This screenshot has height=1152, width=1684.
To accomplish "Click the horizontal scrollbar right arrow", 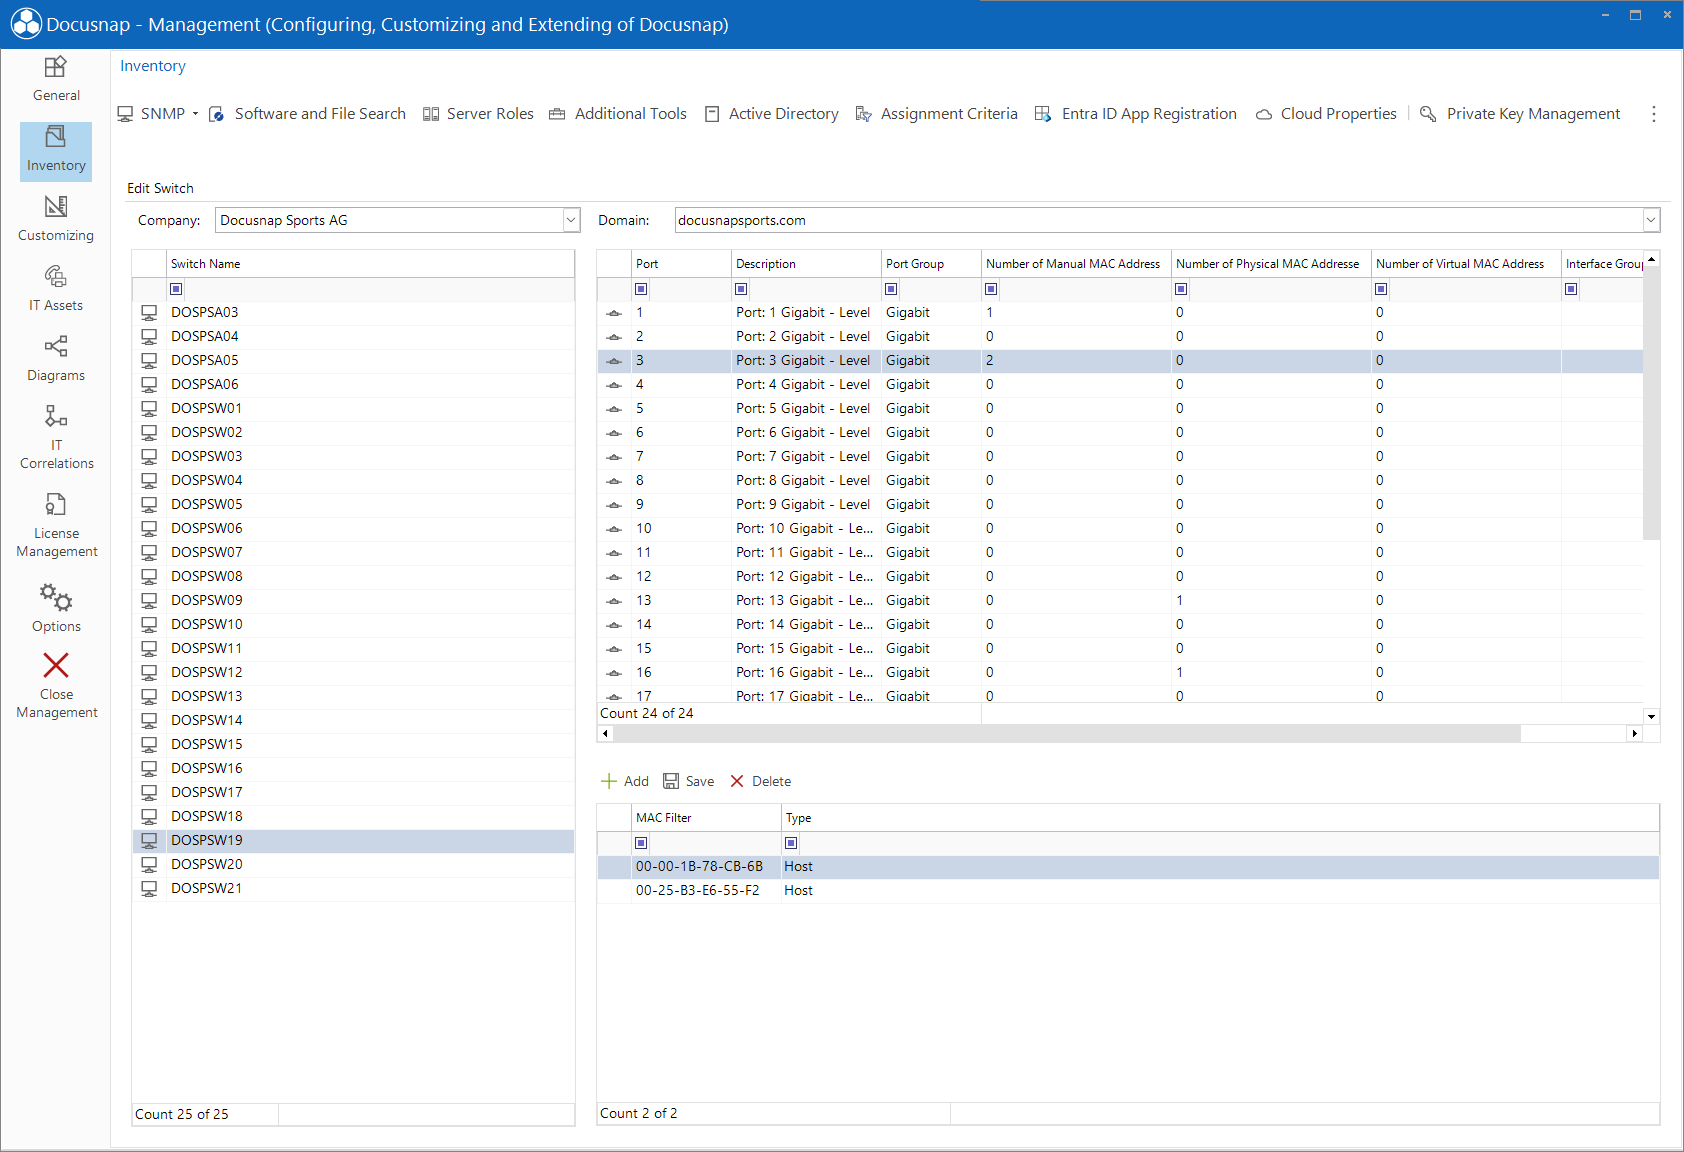I will (x=1634, y=734).
